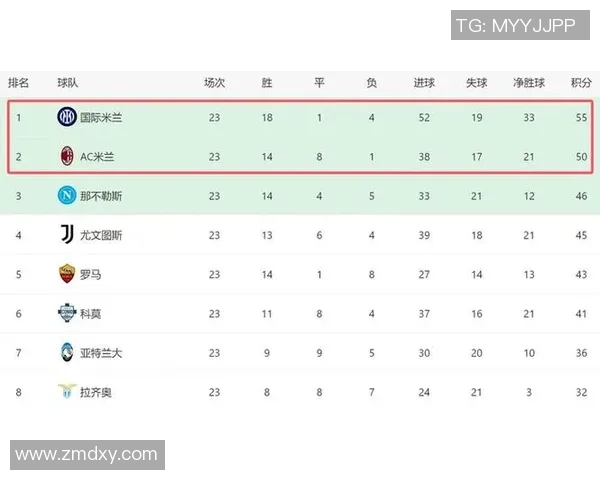The width and height of the screenshot is (600, 480).
Task: Click the Roma club crest
Action: 67,274
